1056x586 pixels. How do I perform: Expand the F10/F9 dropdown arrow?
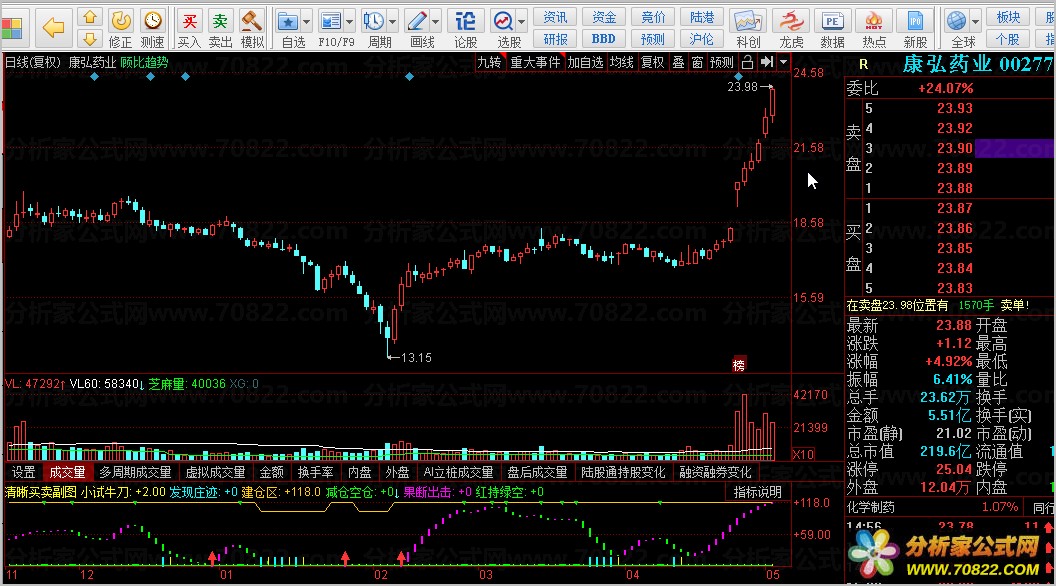tap(350, 22)
